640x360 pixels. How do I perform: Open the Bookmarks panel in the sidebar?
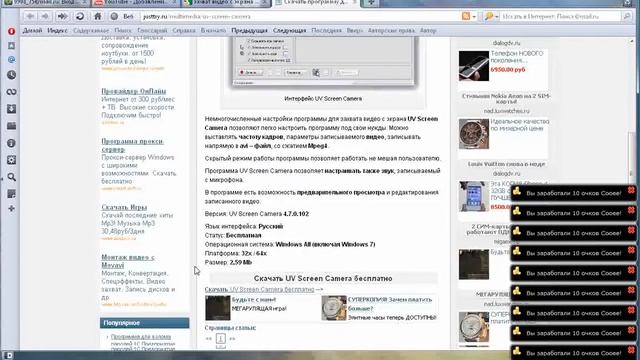point(11,46)
